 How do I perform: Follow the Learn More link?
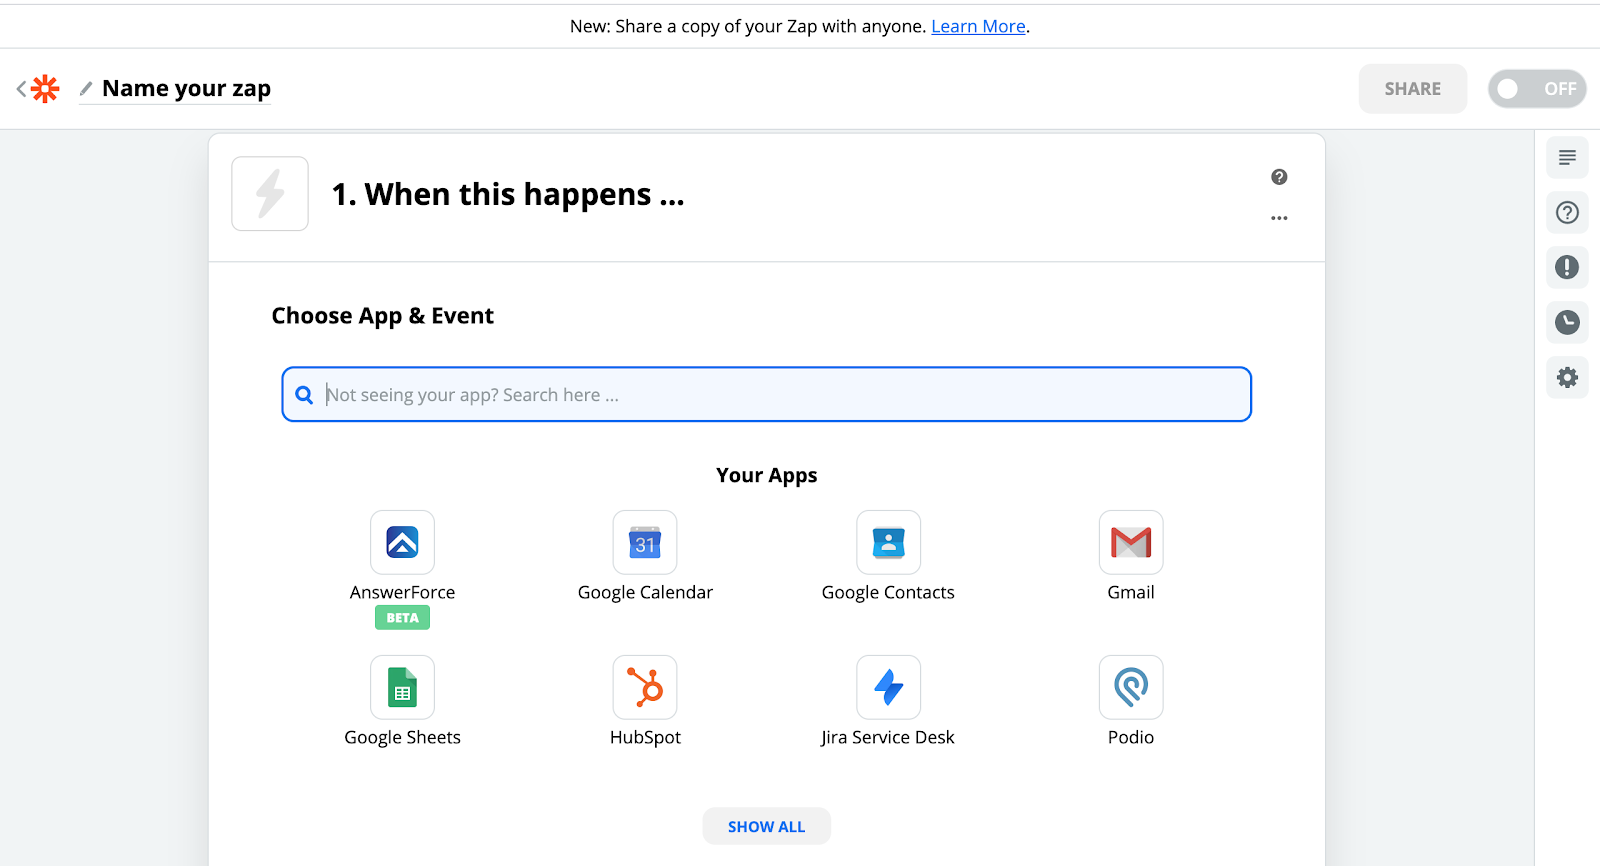978,27
